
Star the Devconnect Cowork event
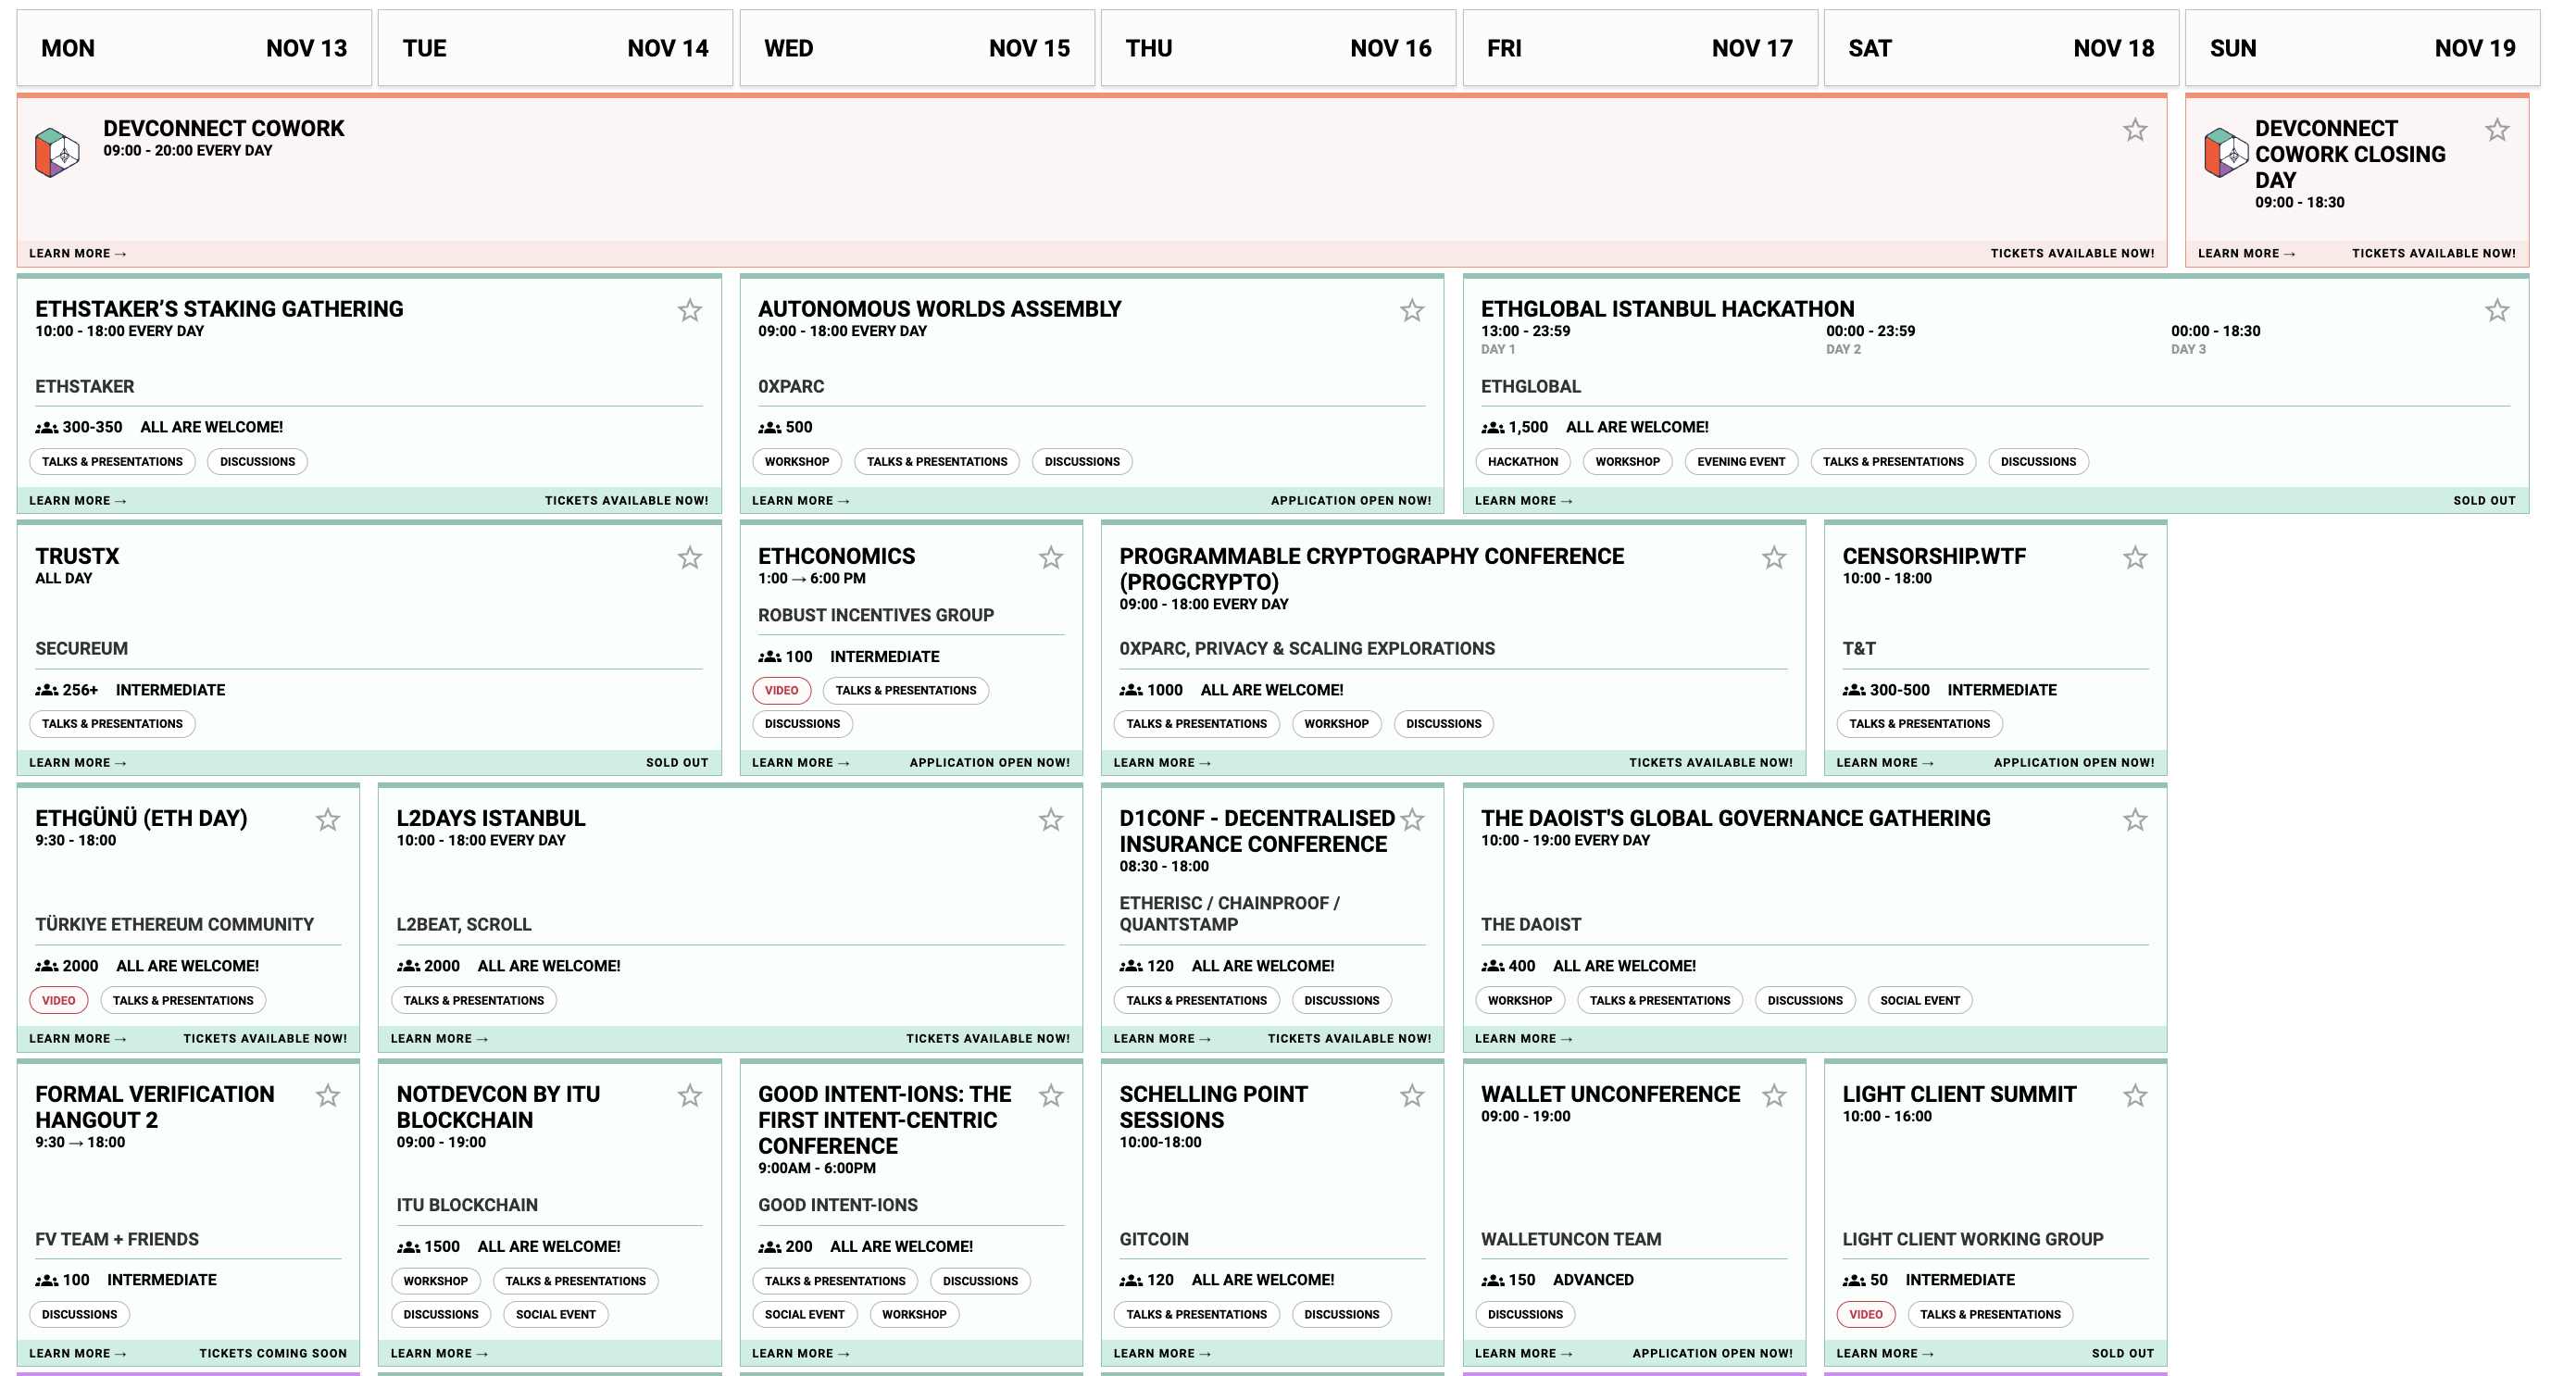[2134, 130]
